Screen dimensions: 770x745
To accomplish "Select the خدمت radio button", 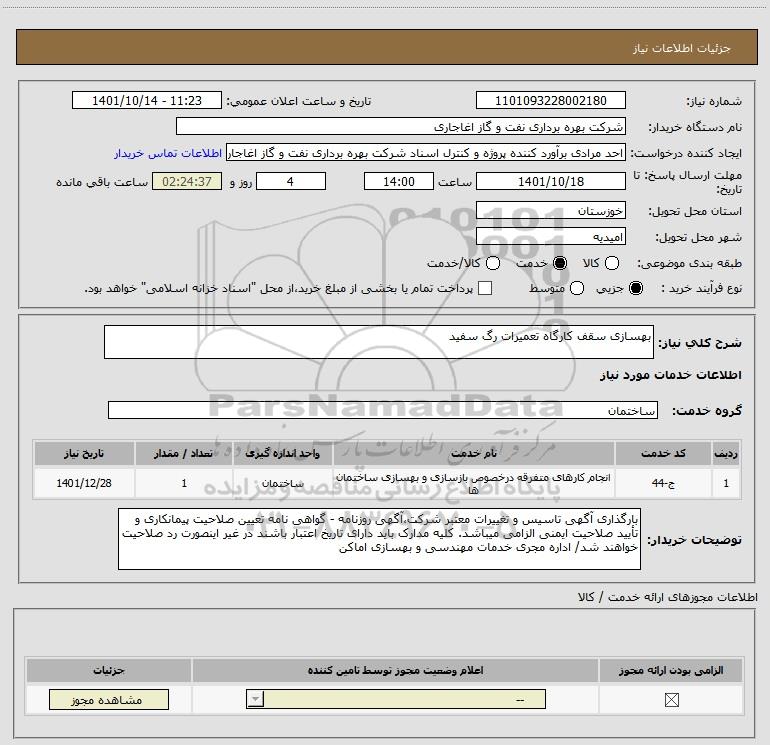I will click(x=559, y=263).
